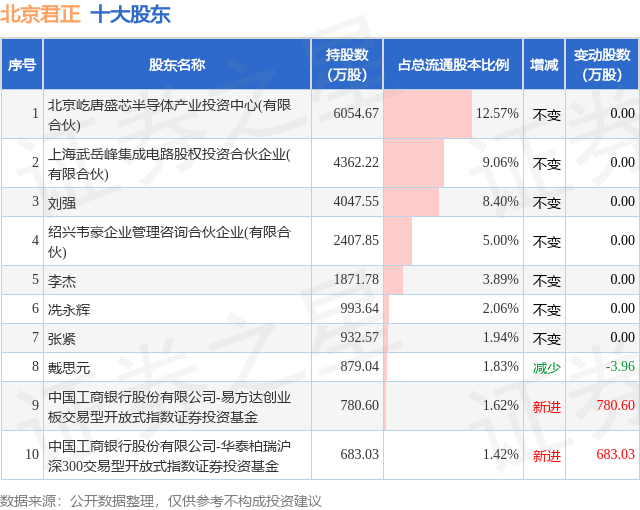
Task: Click holding value 932.57
Action: [x=360, y=337]
